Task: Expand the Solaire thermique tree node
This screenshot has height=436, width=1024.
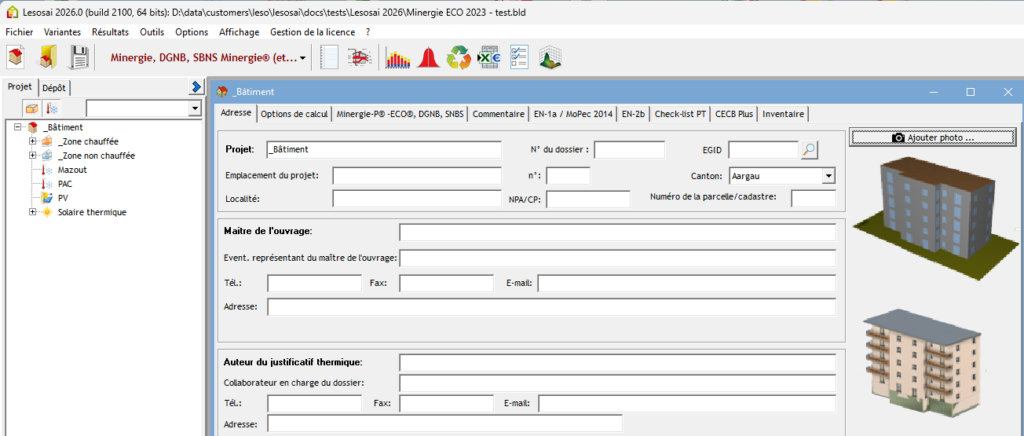Action: tap(32, 212)
